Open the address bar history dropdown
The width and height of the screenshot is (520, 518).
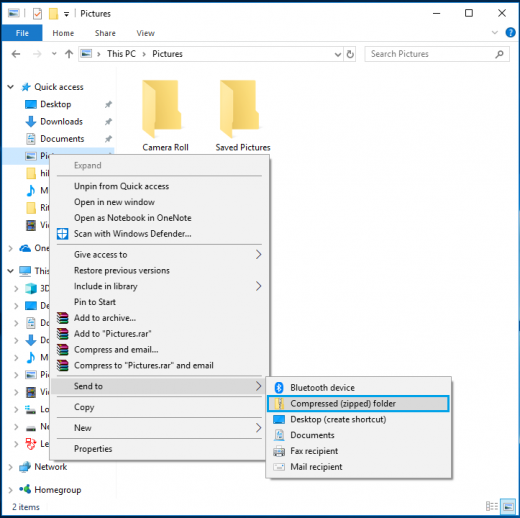pos(338,54)
